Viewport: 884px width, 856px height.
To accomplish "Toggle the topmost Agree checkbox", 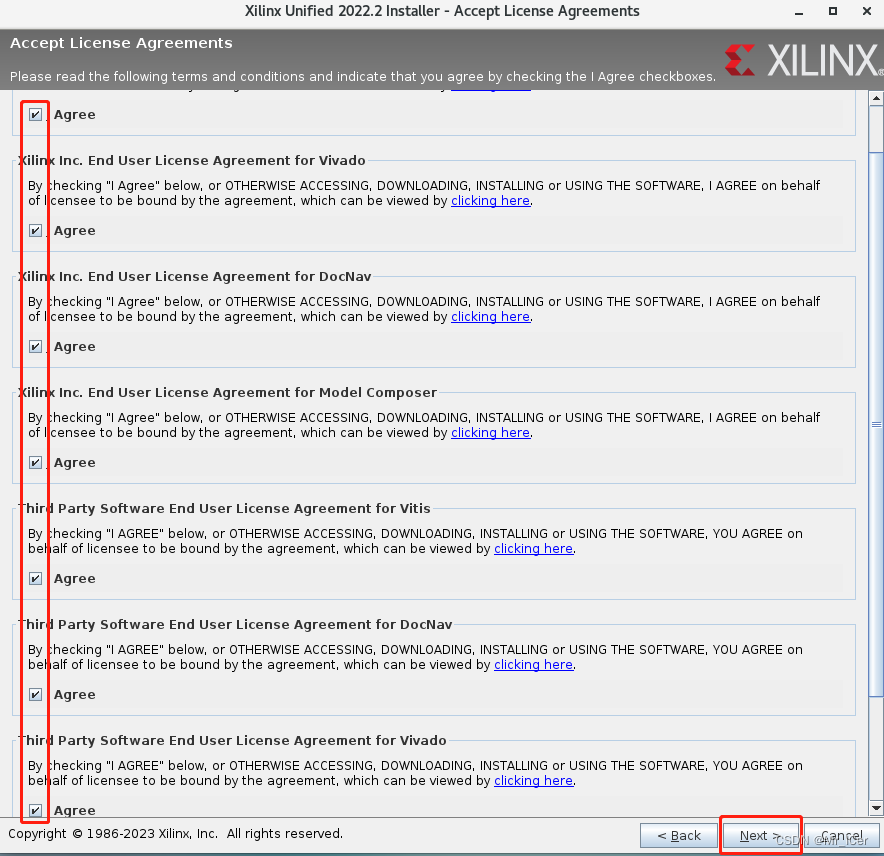I will point(35,114).
